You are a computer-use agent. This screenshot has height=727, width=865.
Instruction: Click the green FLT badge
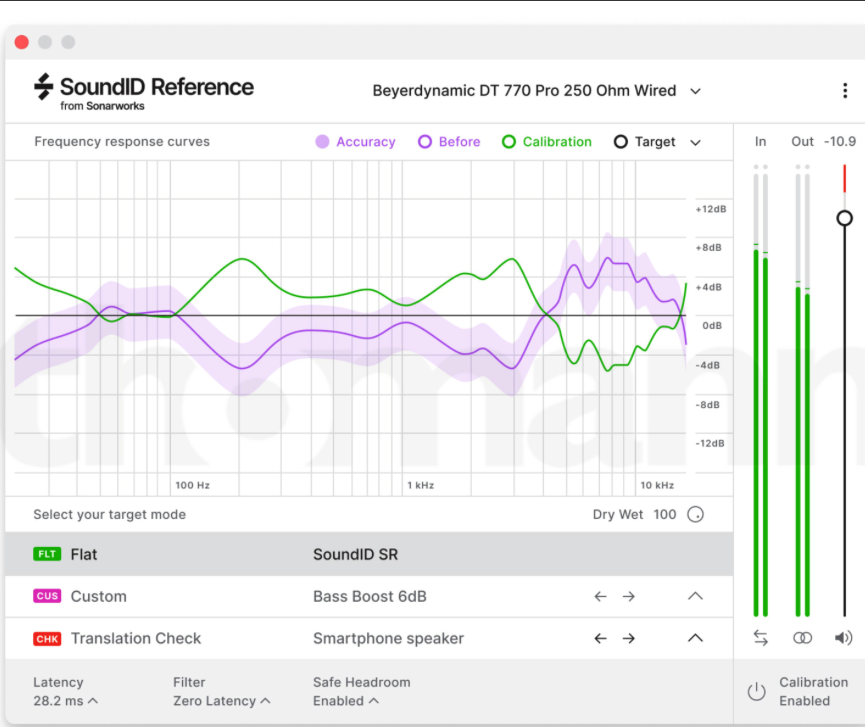coord(47,554)
